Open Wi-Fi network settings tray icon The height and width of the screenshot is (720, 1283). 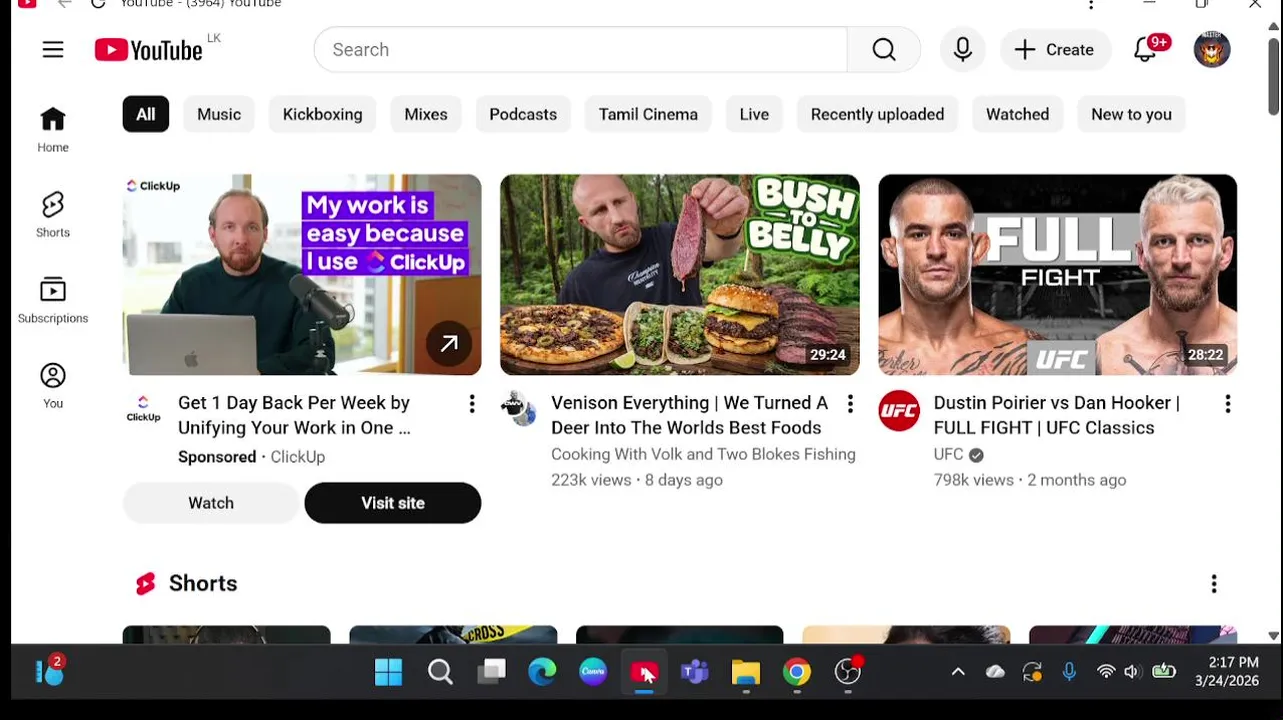click(1106, 672)
